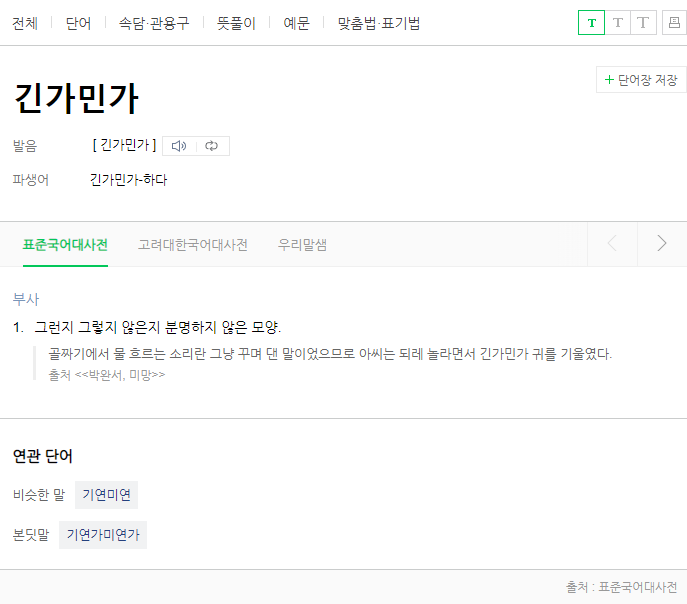The width and height of the screenshot is (687, 604).
Task: Select the 예문 tab
Action: pyautogui.click(x=296, y=23)
